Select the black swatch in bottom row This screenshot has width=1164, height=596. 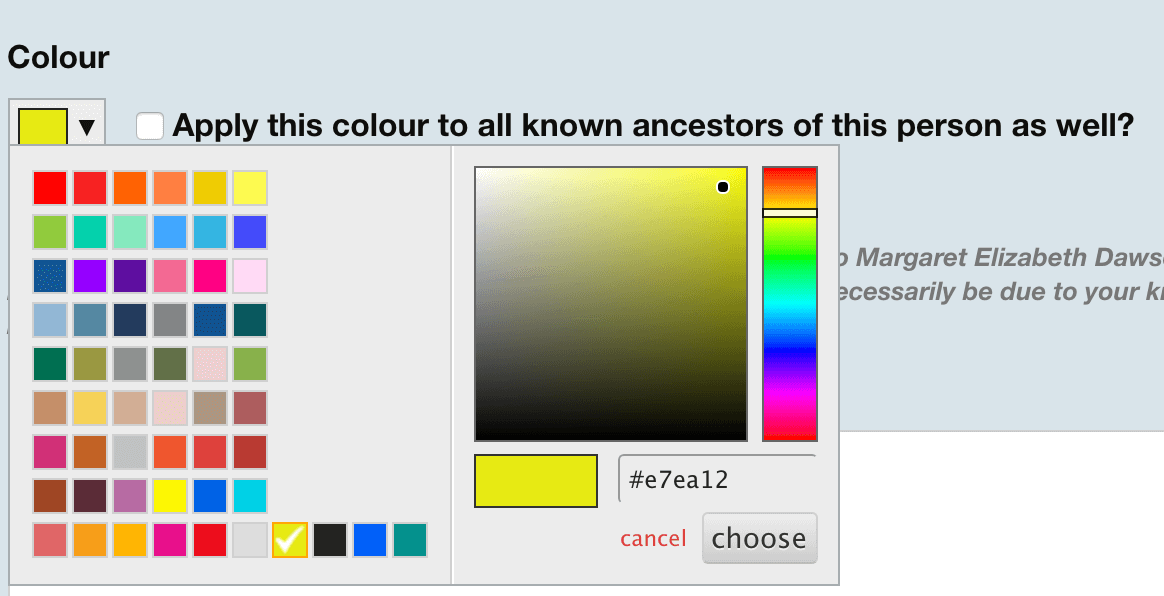pyautogui.click(x=331, y=539)
